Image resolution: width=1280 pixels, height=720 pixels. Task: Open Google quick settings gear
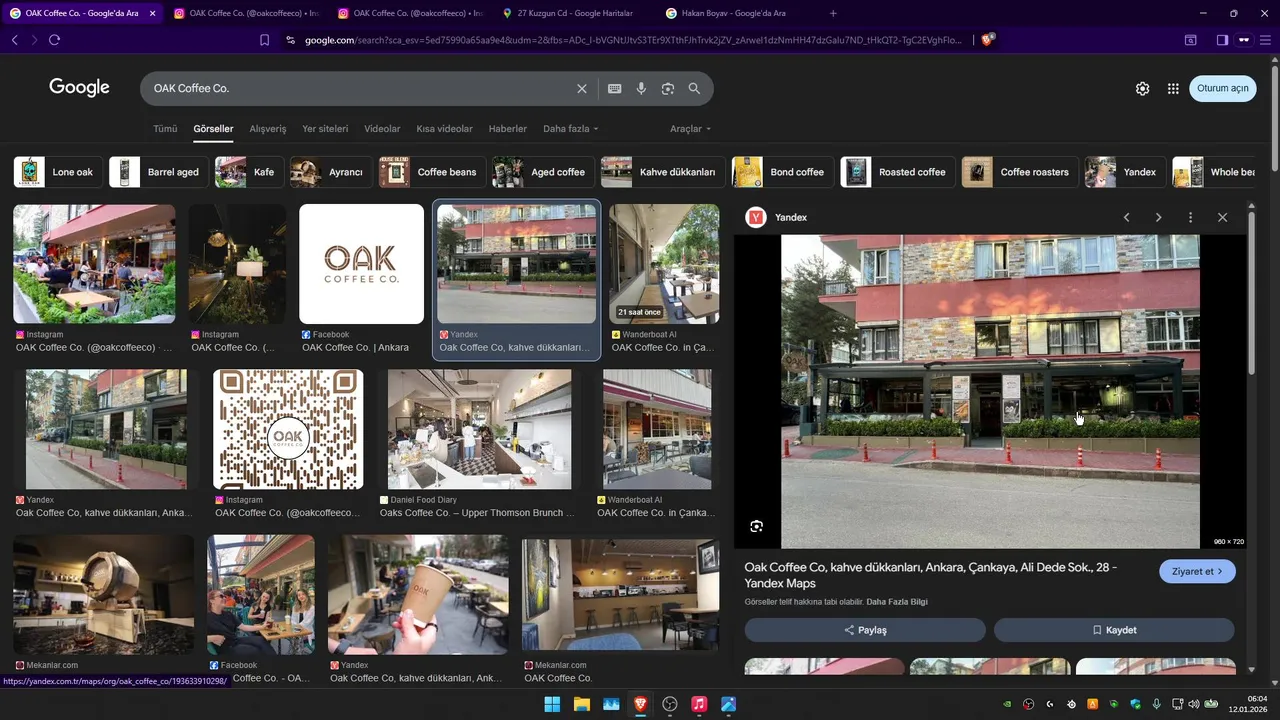[x=1142, y=88]
